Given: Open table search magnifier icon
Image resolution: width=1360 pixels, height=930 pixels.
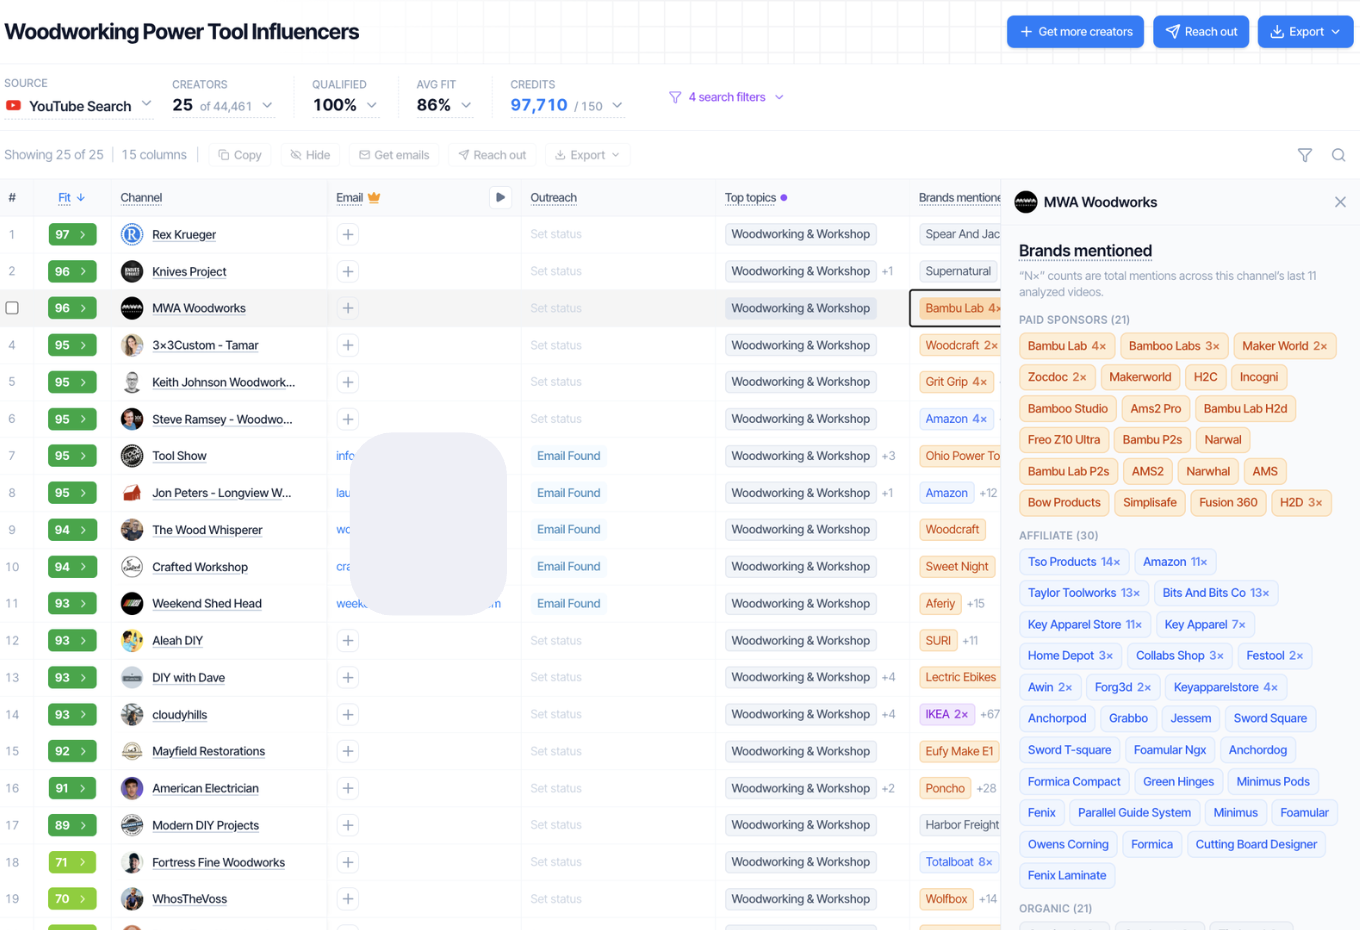Looking at the screenshot, I should (x=1338, y=155).
